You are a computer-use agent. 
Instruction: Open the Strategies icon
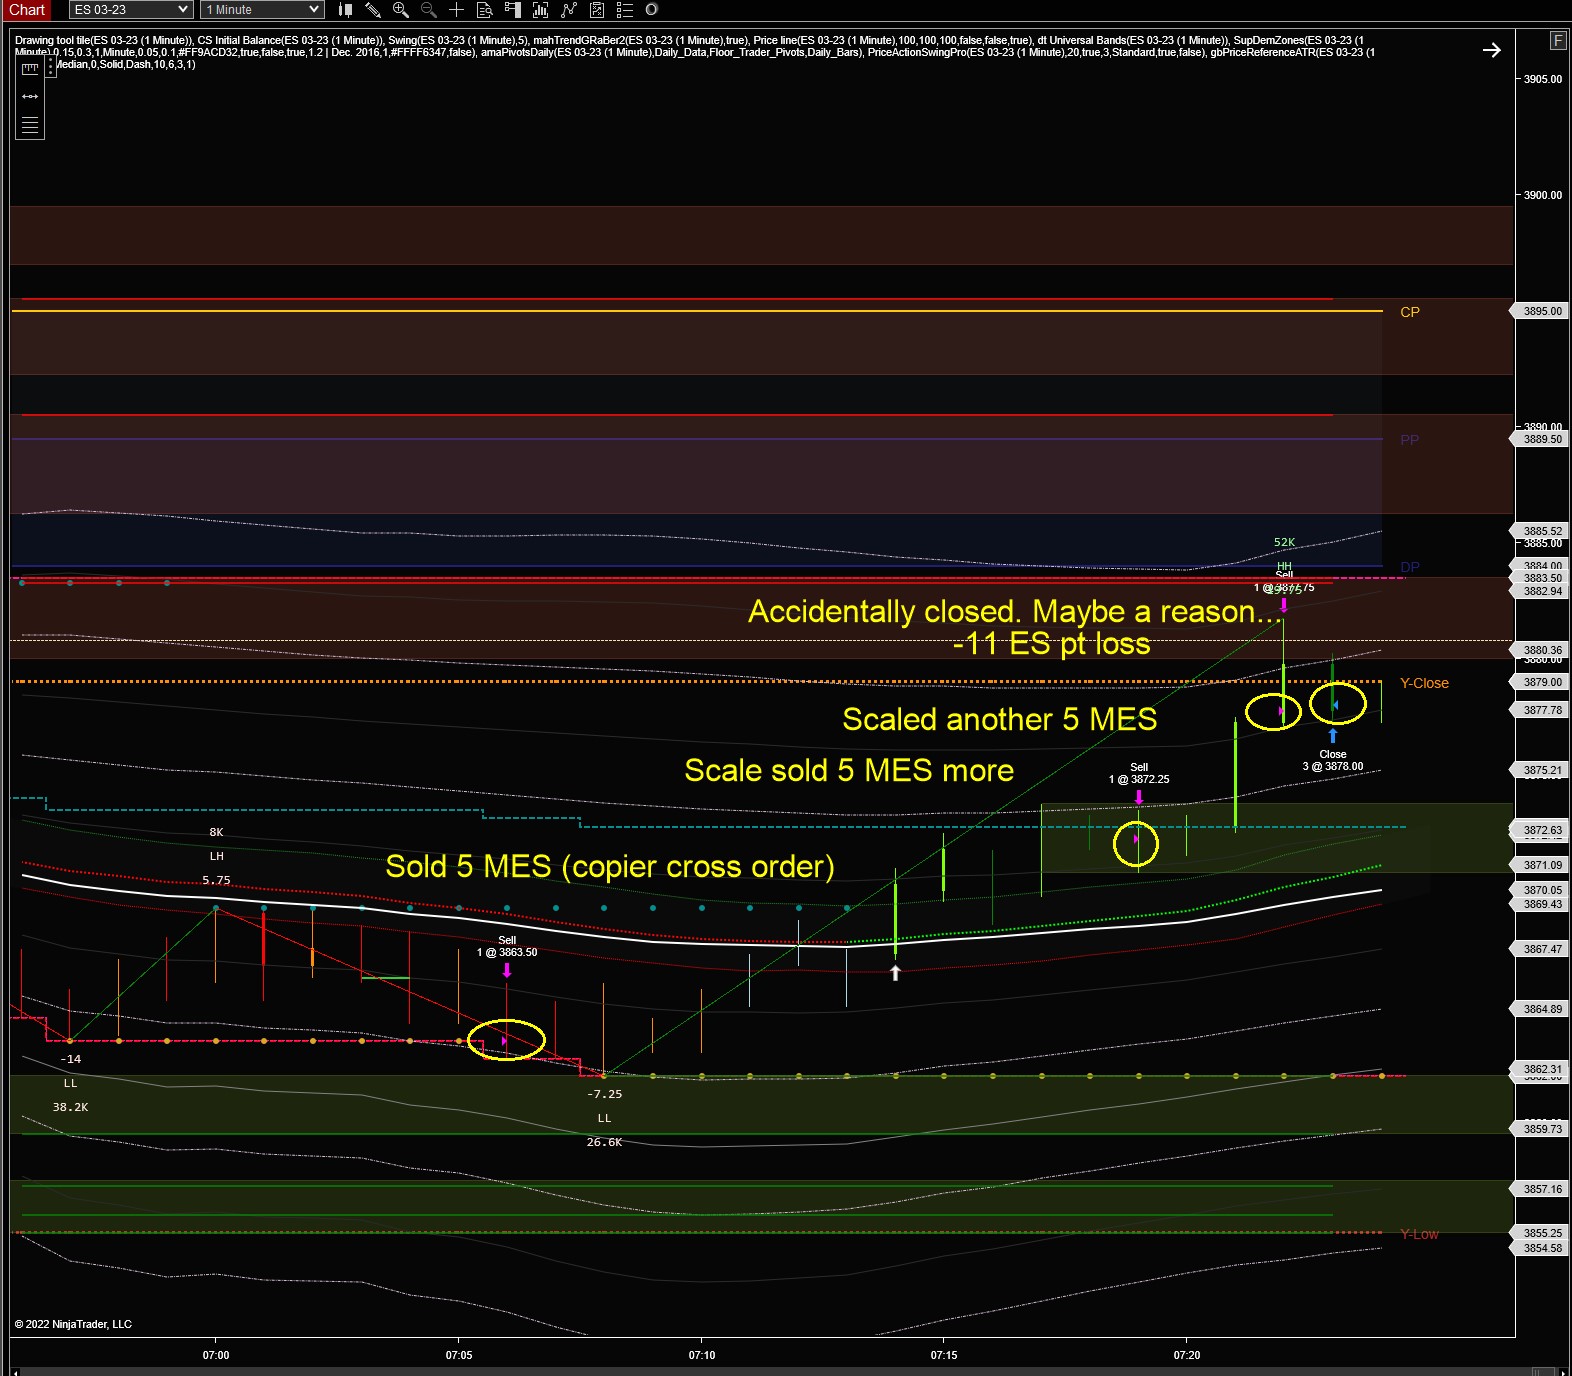569,9
